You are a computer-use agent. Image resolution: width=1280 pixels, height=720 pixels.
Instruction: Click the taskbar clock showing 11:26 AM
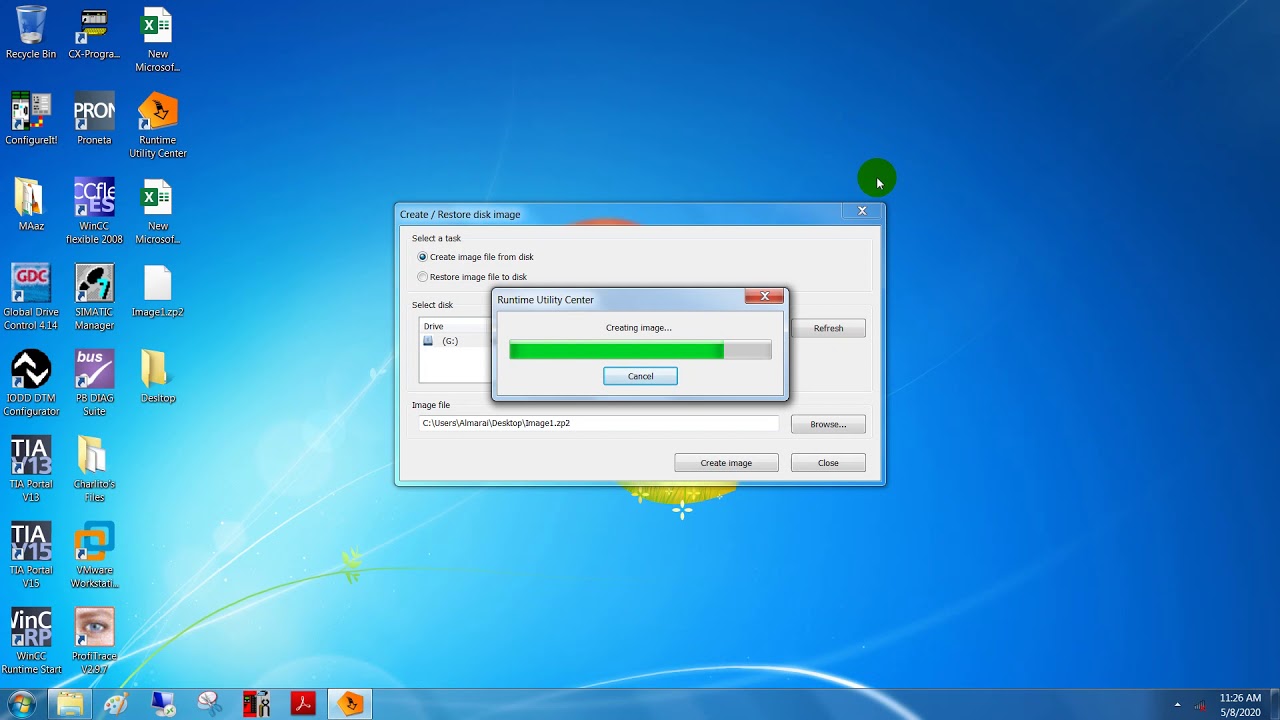(1240, 705)
